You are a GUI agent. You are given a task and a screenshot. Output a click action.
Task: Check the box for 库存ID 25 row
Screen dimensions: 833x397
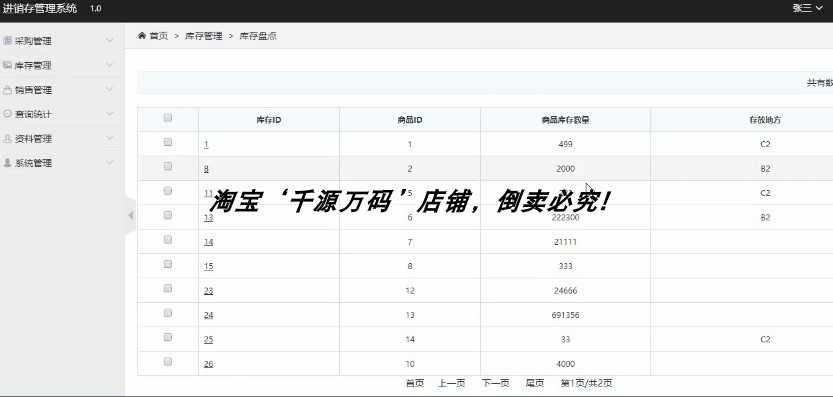pyautogui.click(x=168, y=337)
